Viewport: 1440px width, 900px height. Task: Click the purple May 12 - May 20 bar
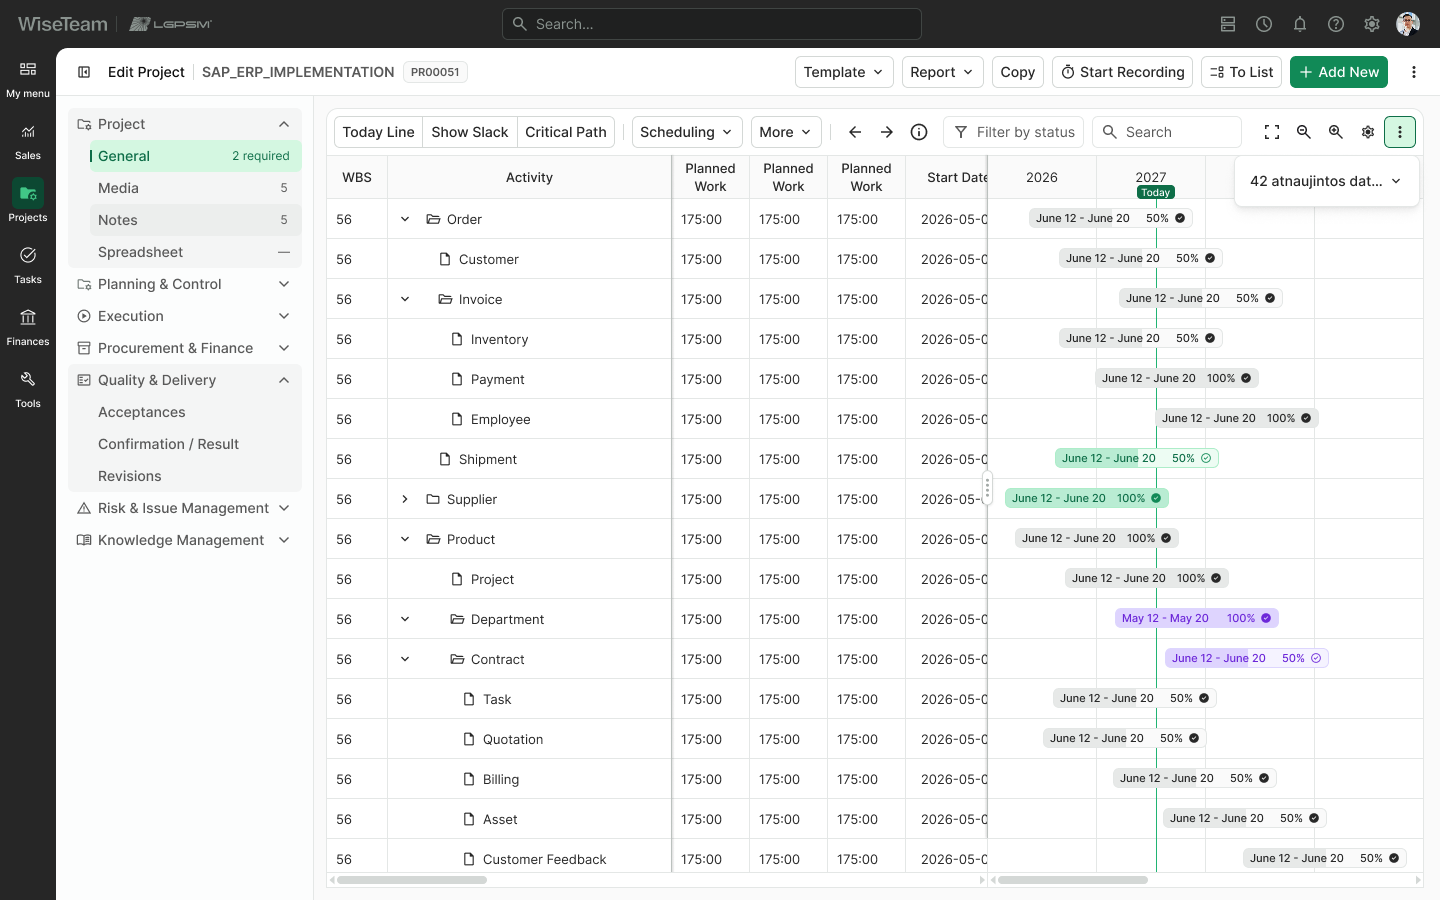pos(1197,618)
